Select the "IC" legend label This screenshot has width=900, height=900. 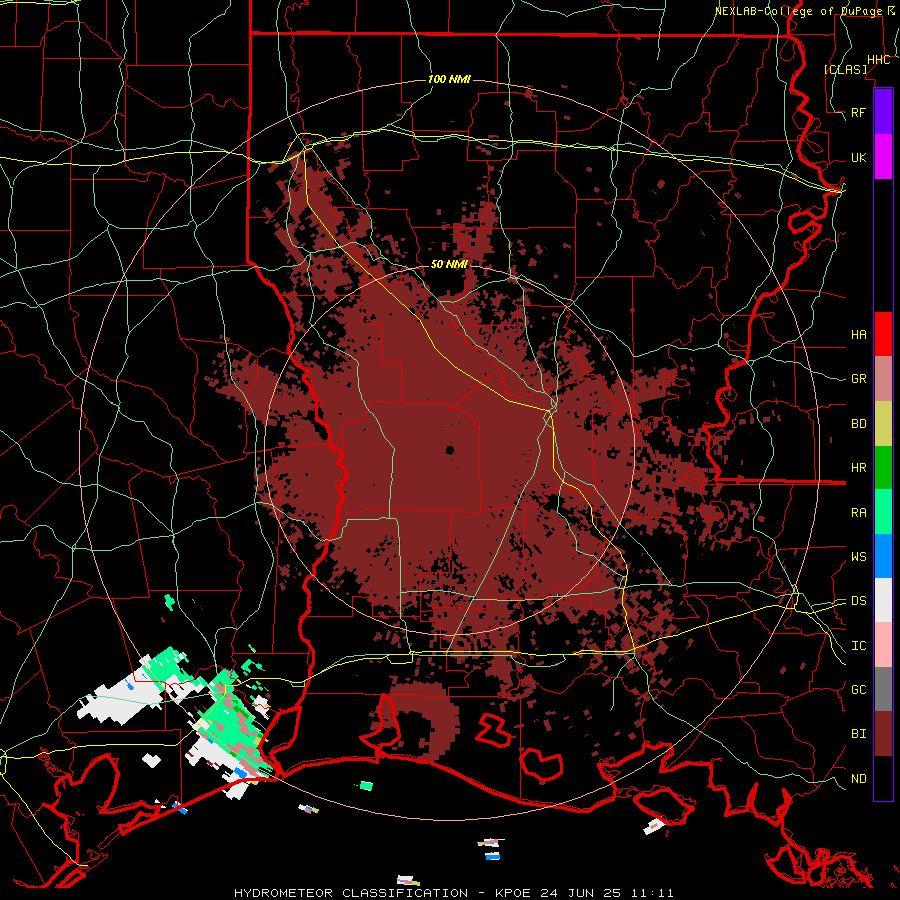(x=858, y=646)
